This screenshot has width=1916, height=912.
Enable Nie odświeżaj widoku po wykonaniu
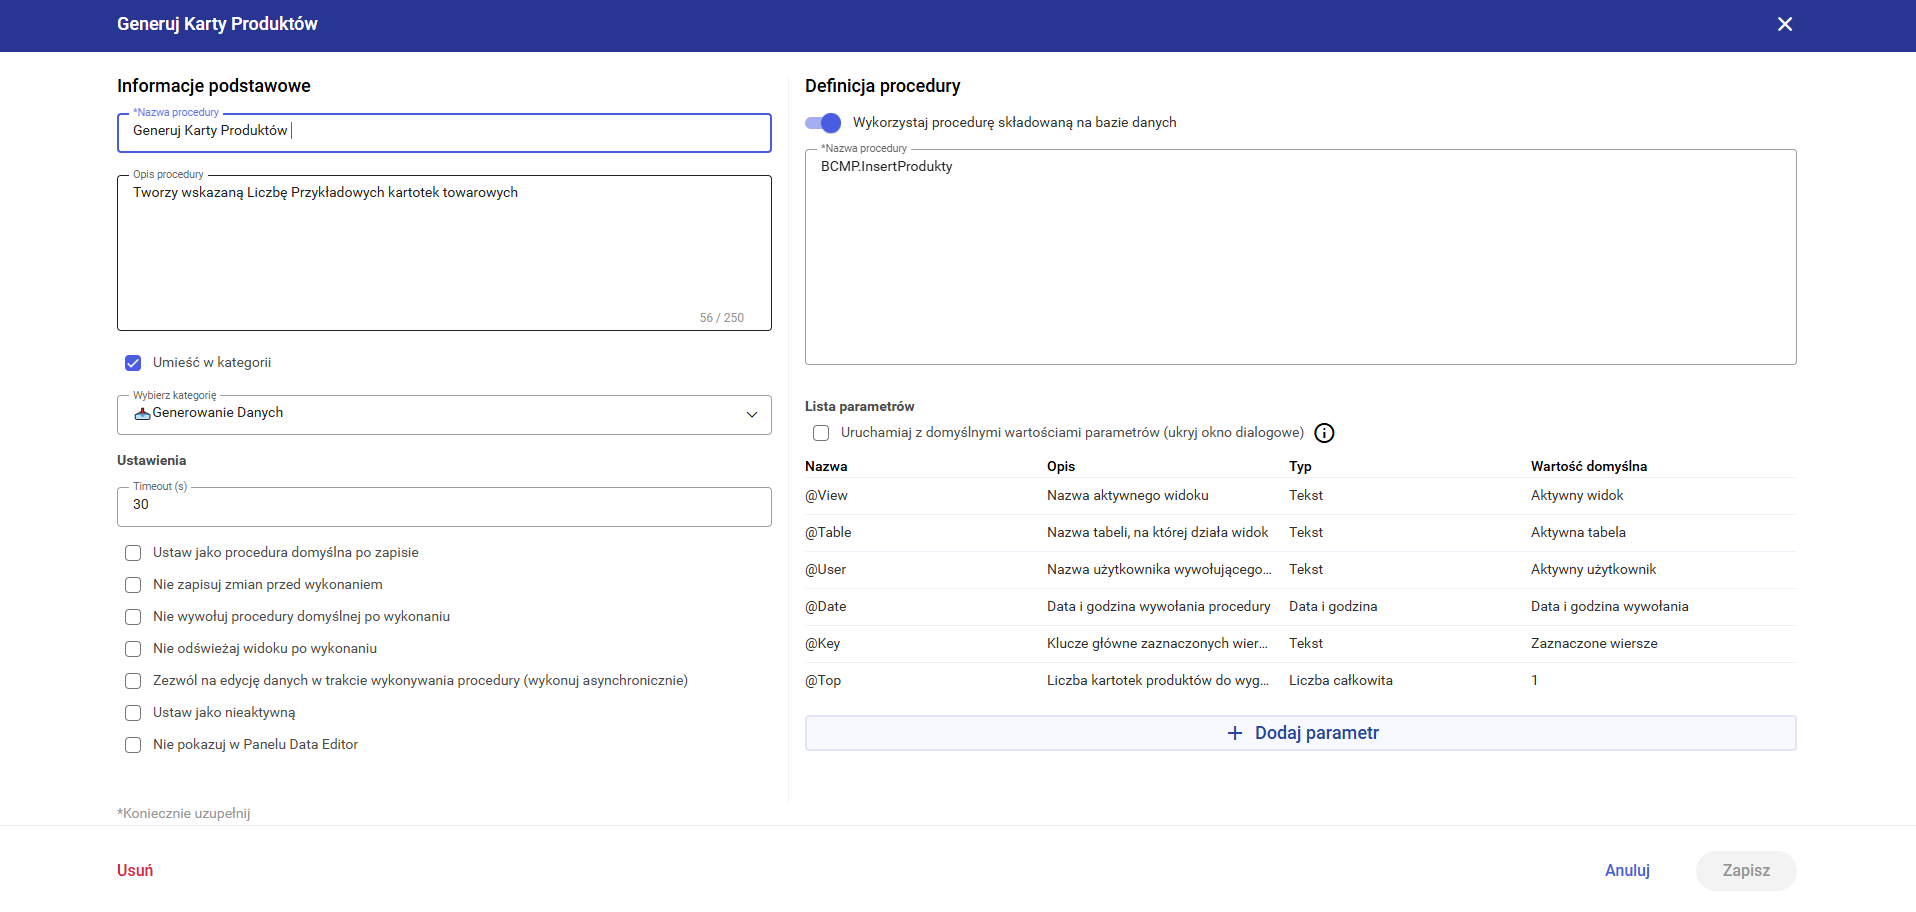click(133, 649)
